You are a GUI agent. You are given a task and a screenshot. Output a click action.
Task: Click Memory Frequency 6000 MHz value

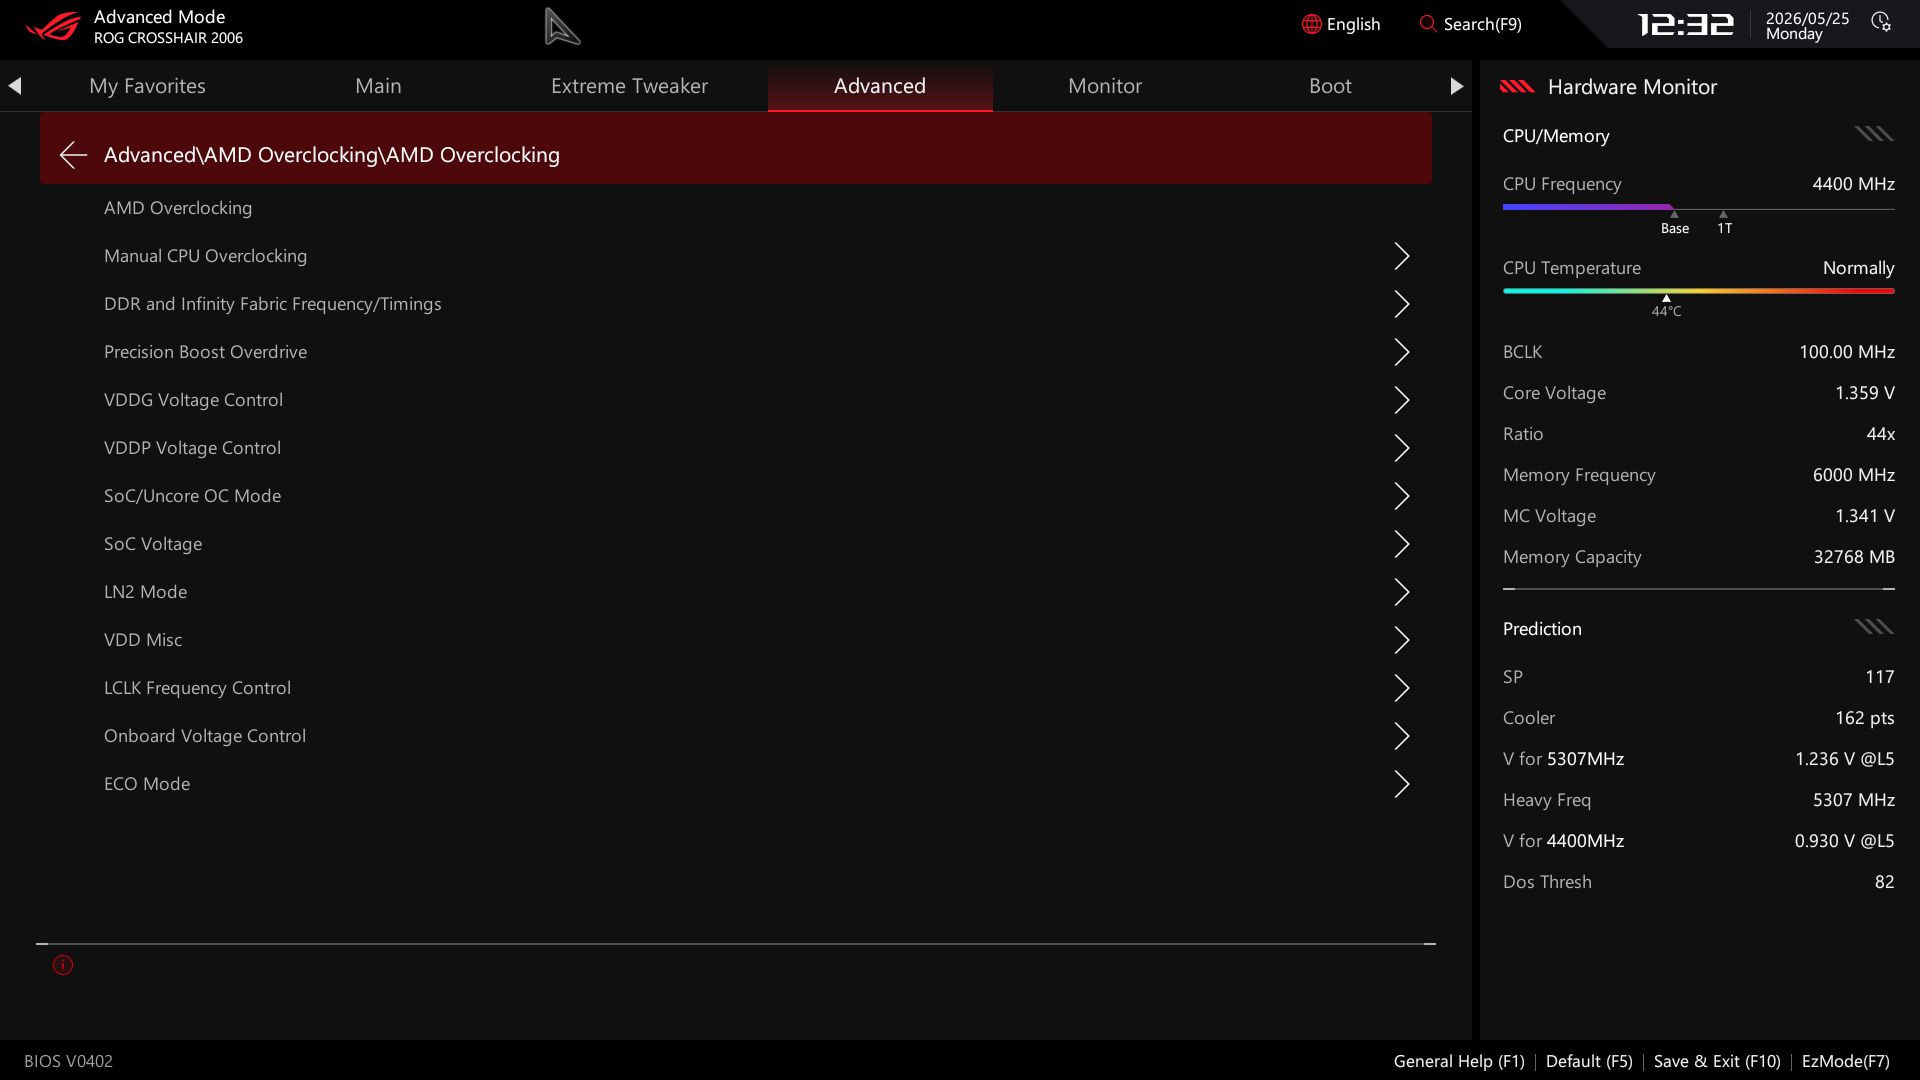click(1853, 475)
